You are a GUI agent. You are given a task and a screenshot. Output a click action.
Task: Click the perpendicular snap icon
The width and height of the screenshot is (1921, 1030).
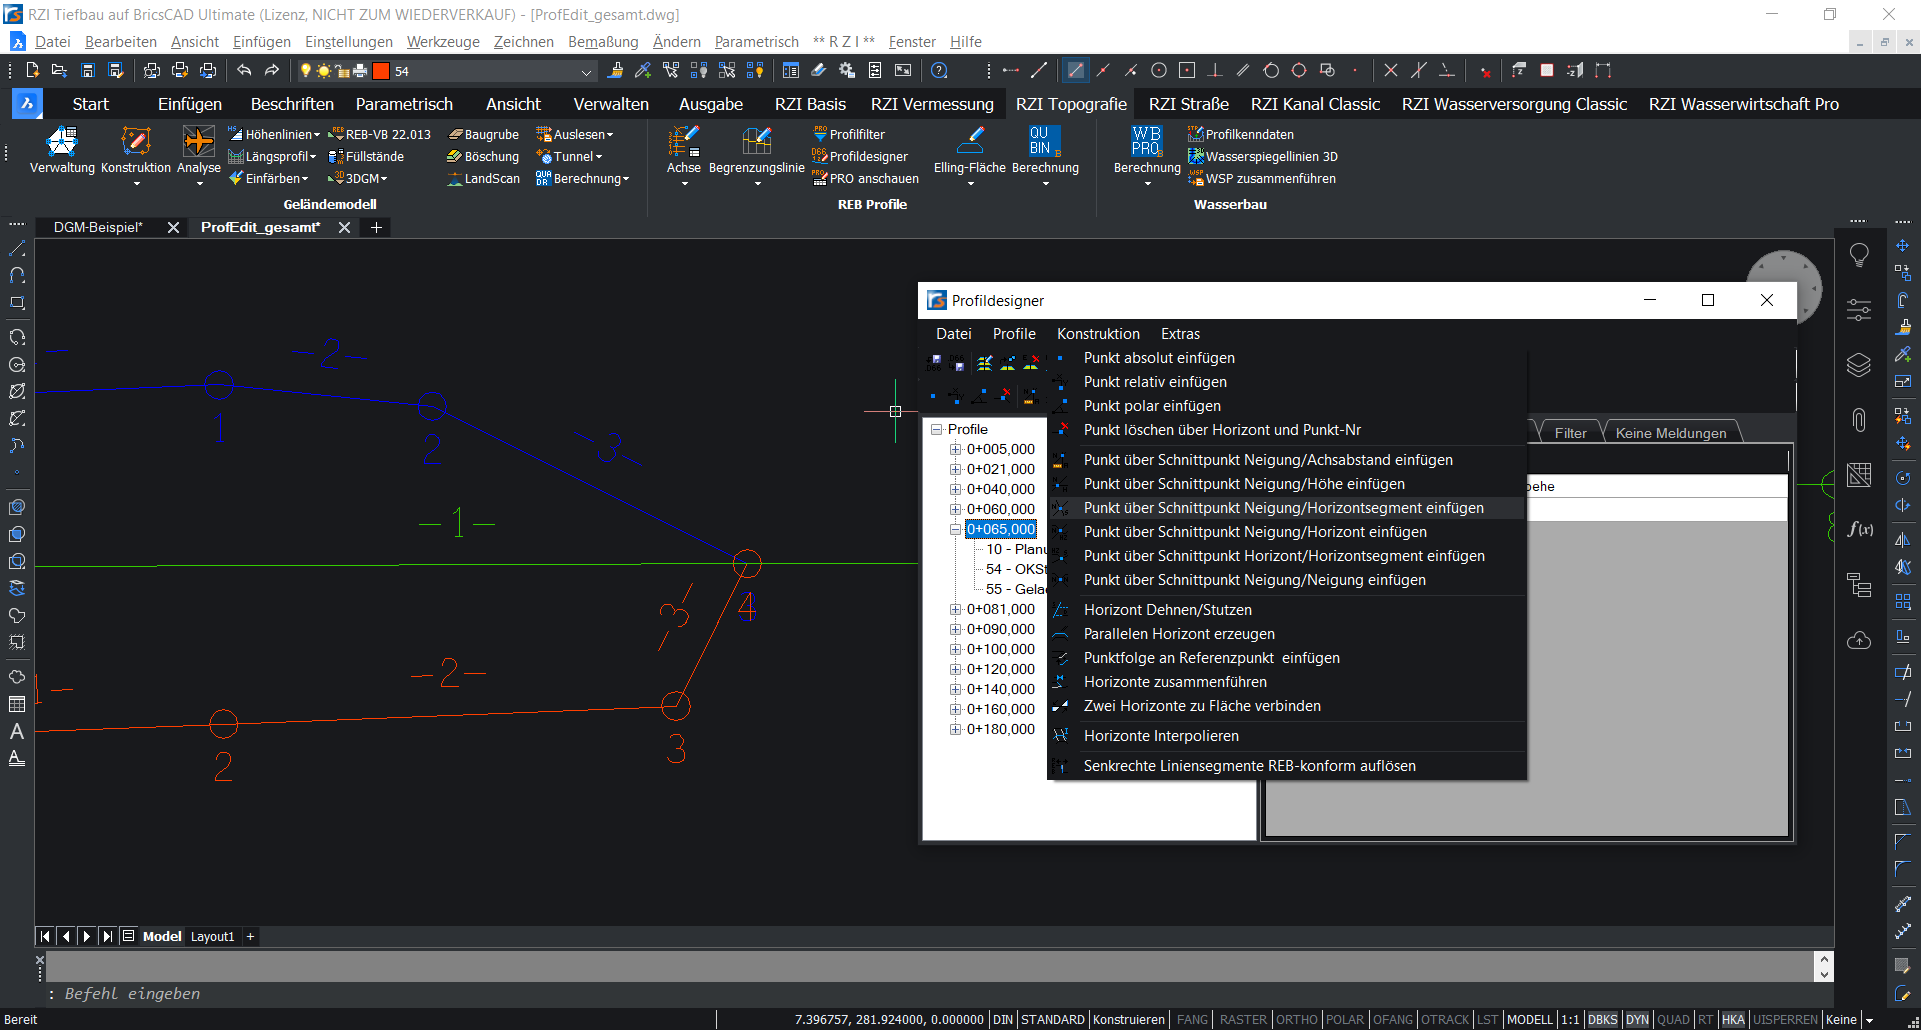click(x=1215, y=70)
